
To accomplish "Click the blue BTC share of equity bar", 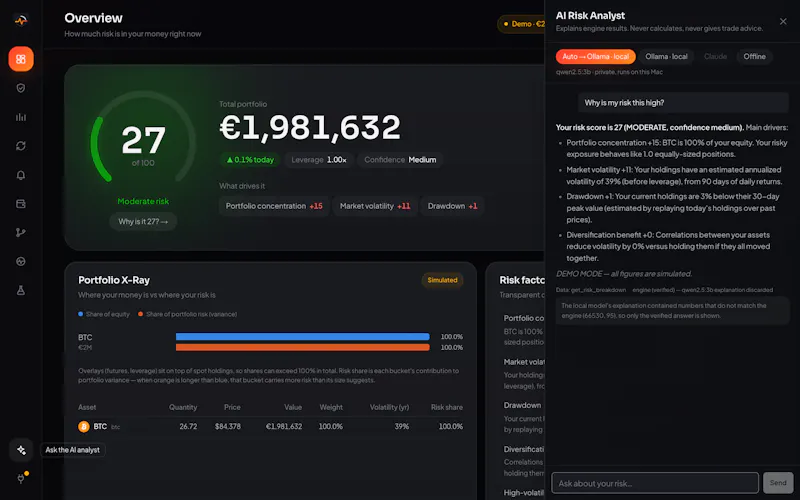I will 303,337.
